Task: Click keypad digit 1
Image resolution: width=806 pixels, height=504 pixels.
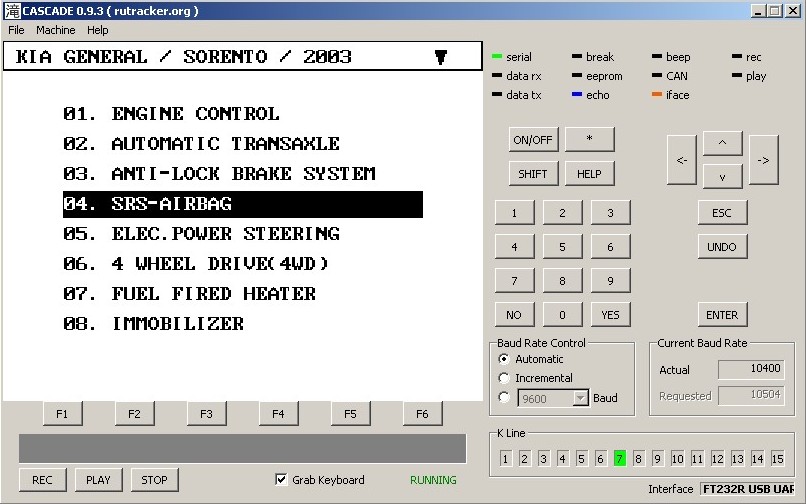Action: (x=515, y=213)
